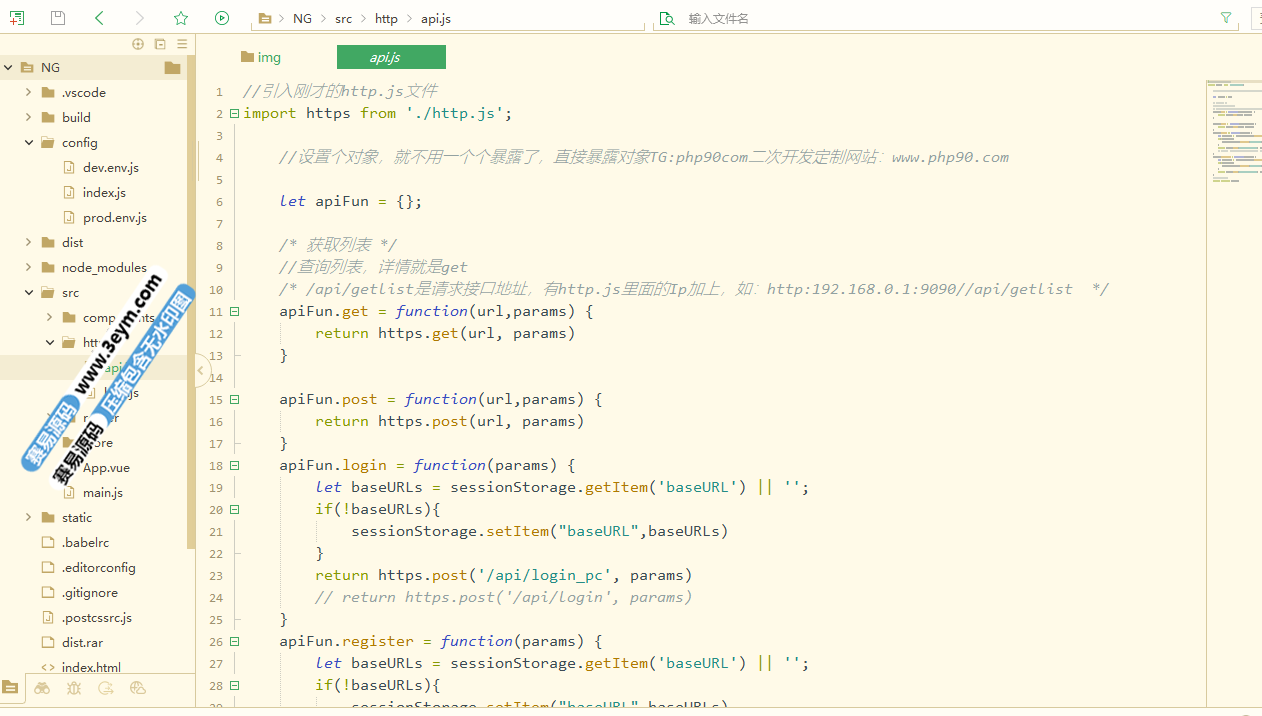Click the save file icon
Screen dimensions: 1262x716
pos(58,18)
